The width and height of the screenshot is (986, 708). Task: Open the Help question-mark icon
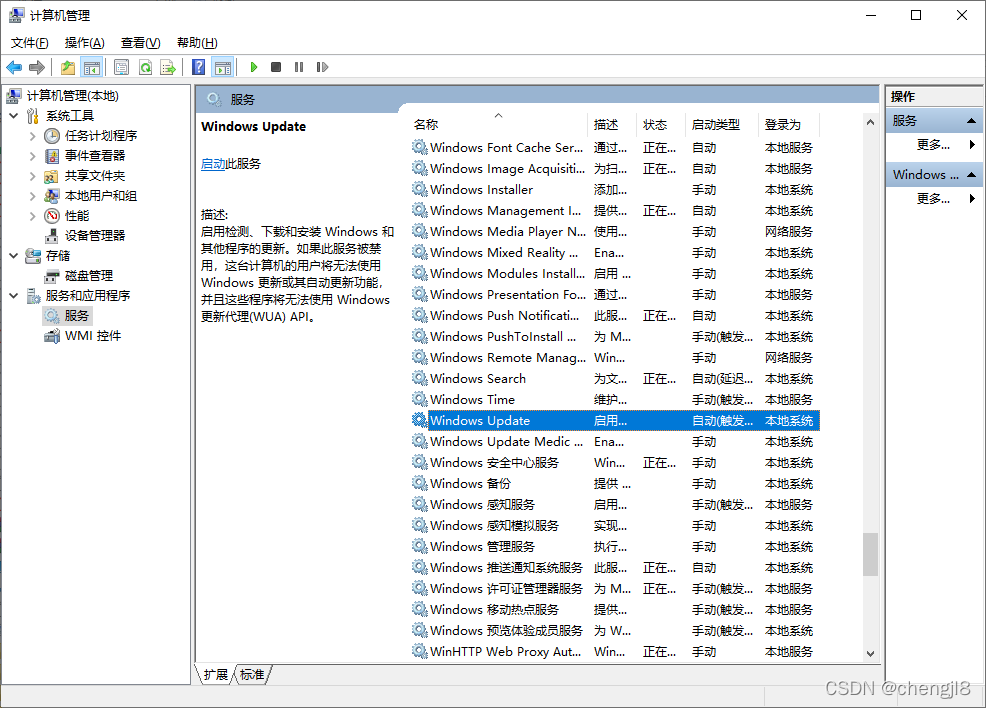pyautogui.click(x=199, y=67)
